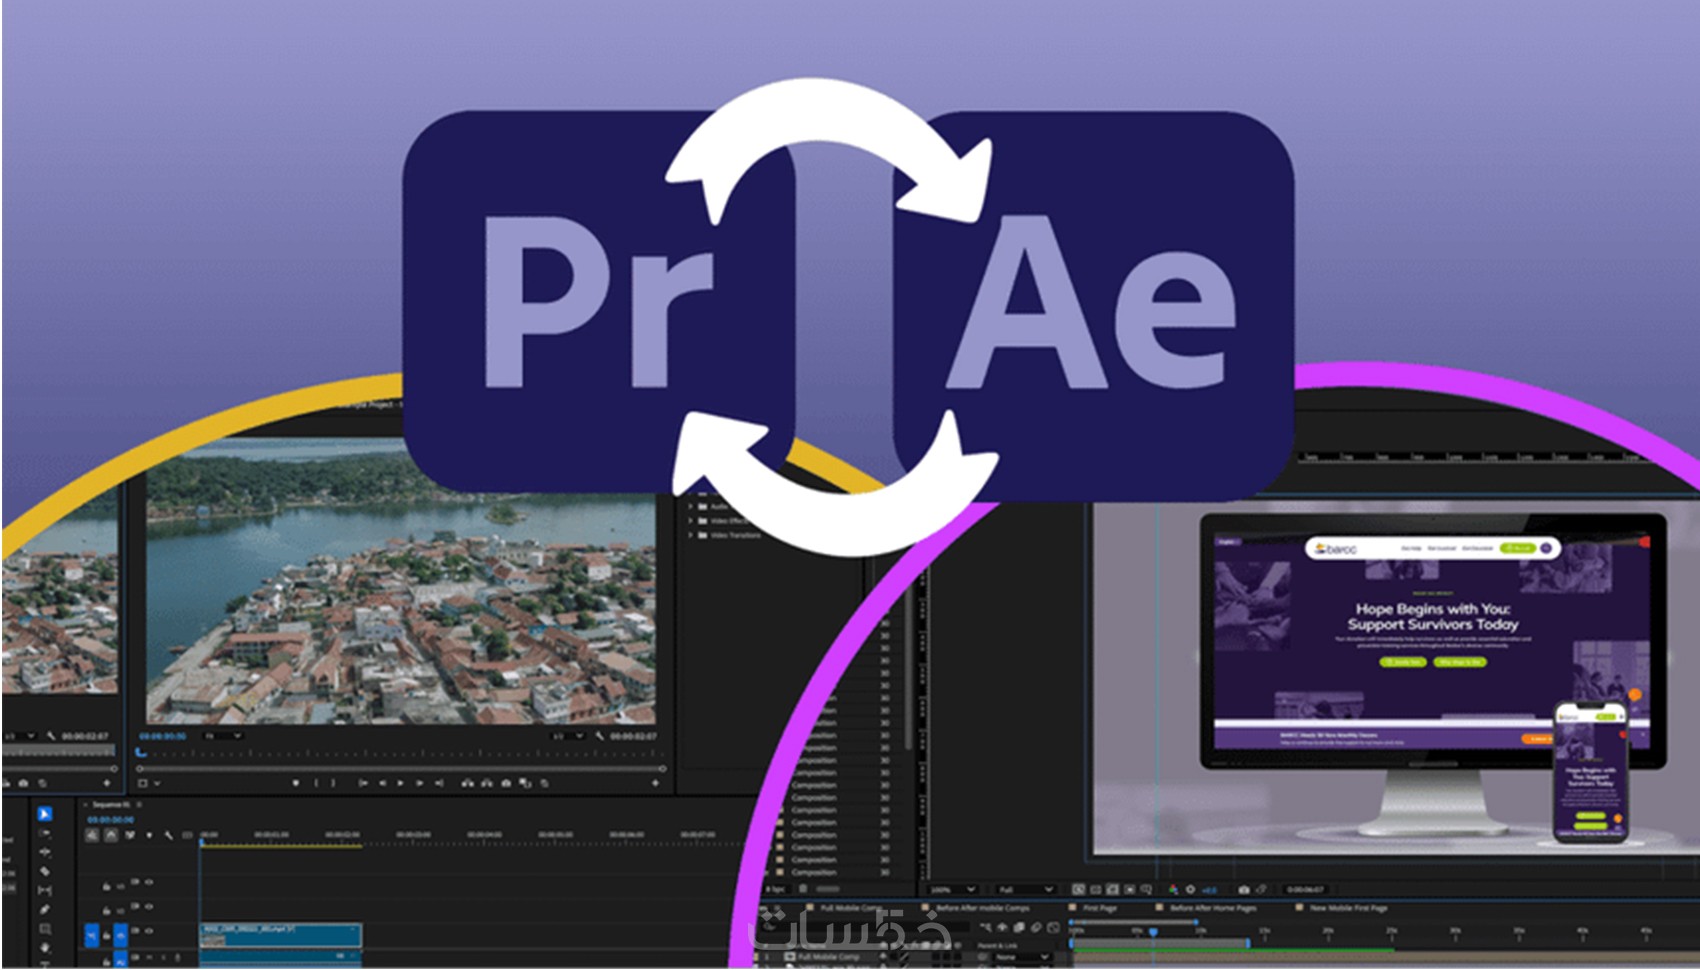The image size is (1700, 970).
Task: Select the Pen tool in Premiere
Action: [44, 909]
